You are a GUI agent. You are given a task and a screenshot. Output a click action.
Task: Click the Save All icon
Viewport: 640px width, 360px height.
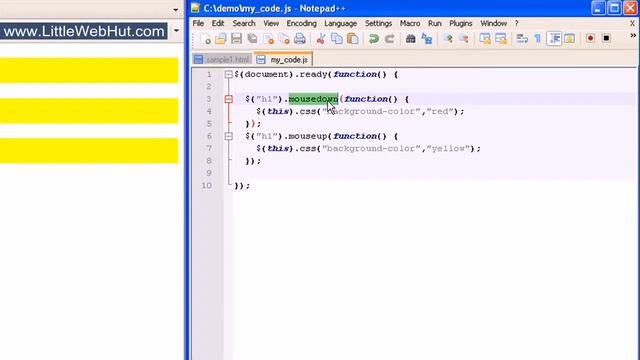pyautogui.click(x=252, y=39)
